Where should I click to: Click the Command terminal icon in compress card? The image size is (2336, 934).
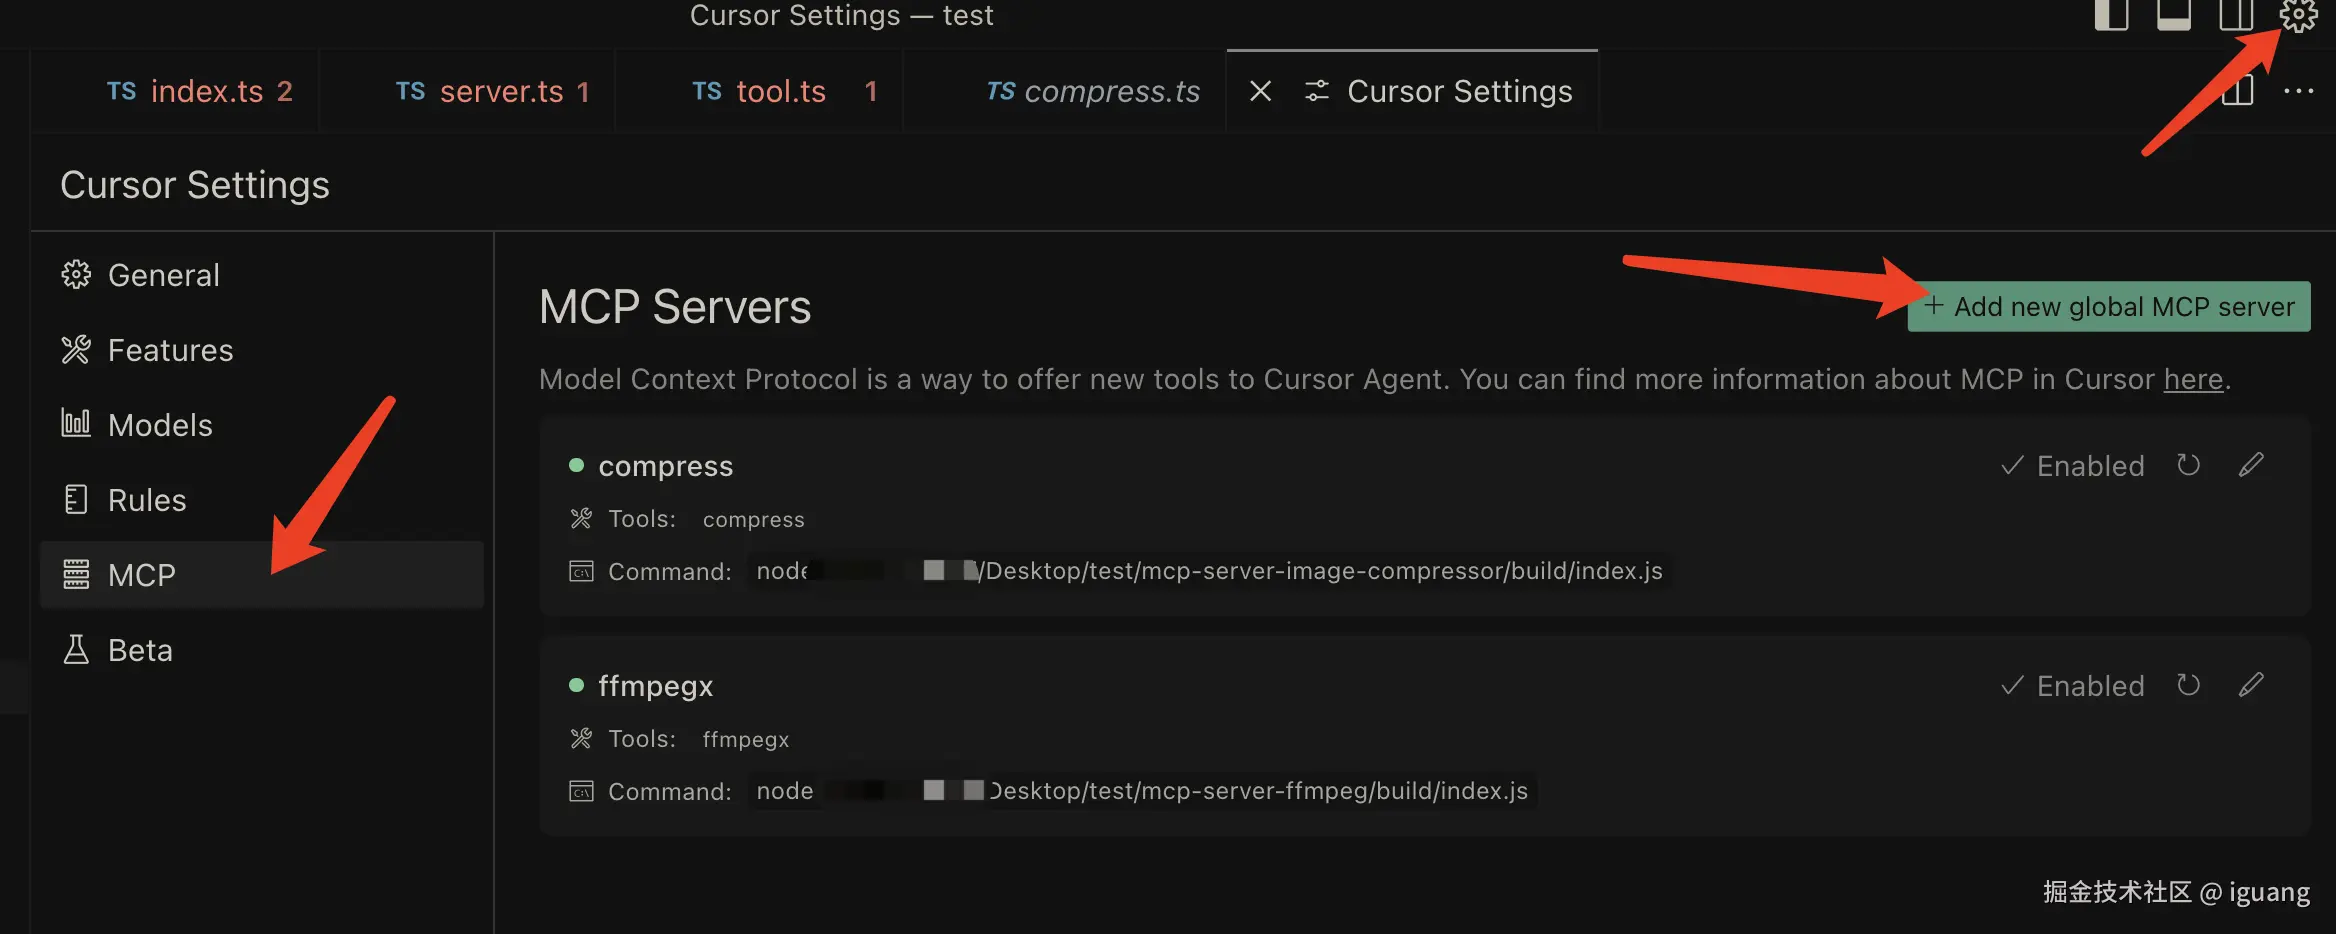click(581, 571)
